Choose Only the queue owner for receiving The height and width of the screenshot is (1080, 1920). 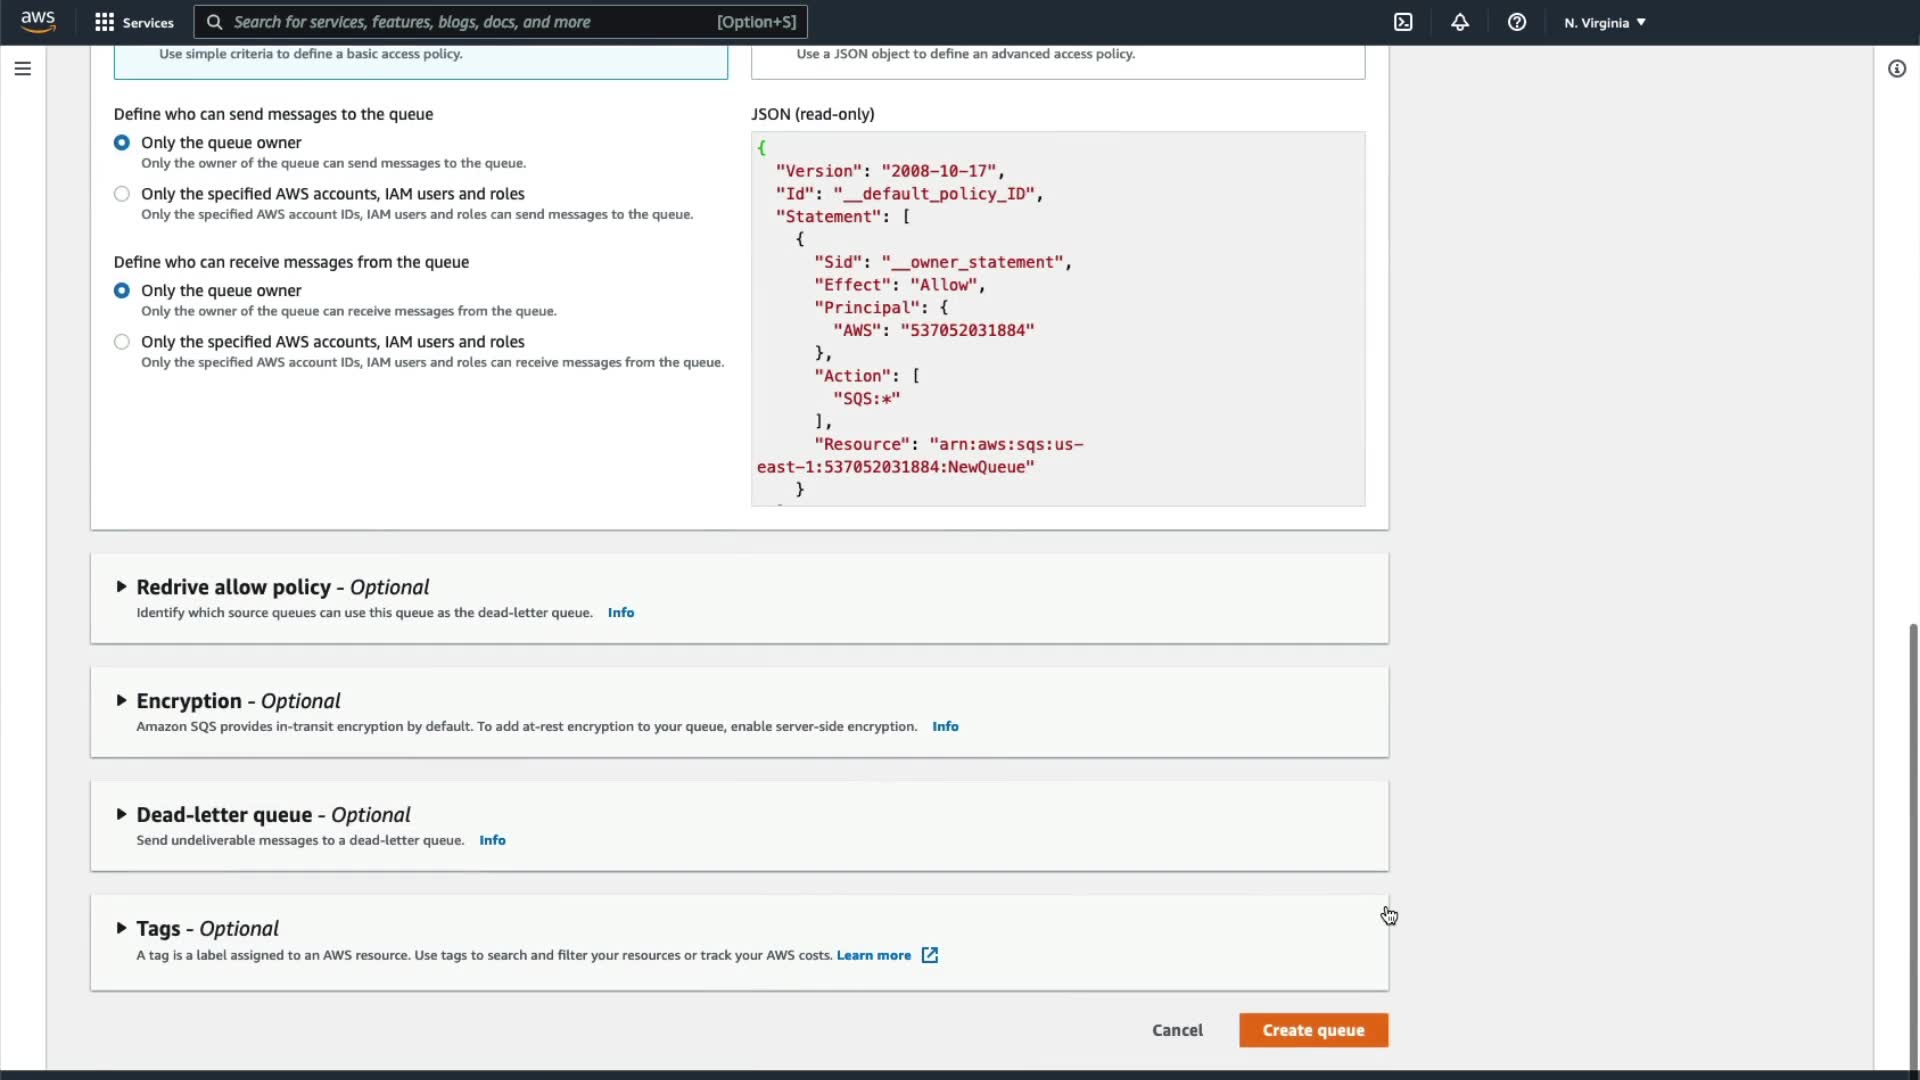pyautogui.click(x=122, y=291)
